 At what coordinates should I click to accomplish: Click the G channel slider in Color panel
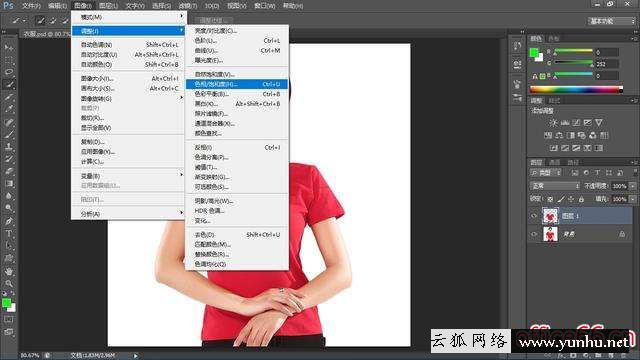[573, 63]
